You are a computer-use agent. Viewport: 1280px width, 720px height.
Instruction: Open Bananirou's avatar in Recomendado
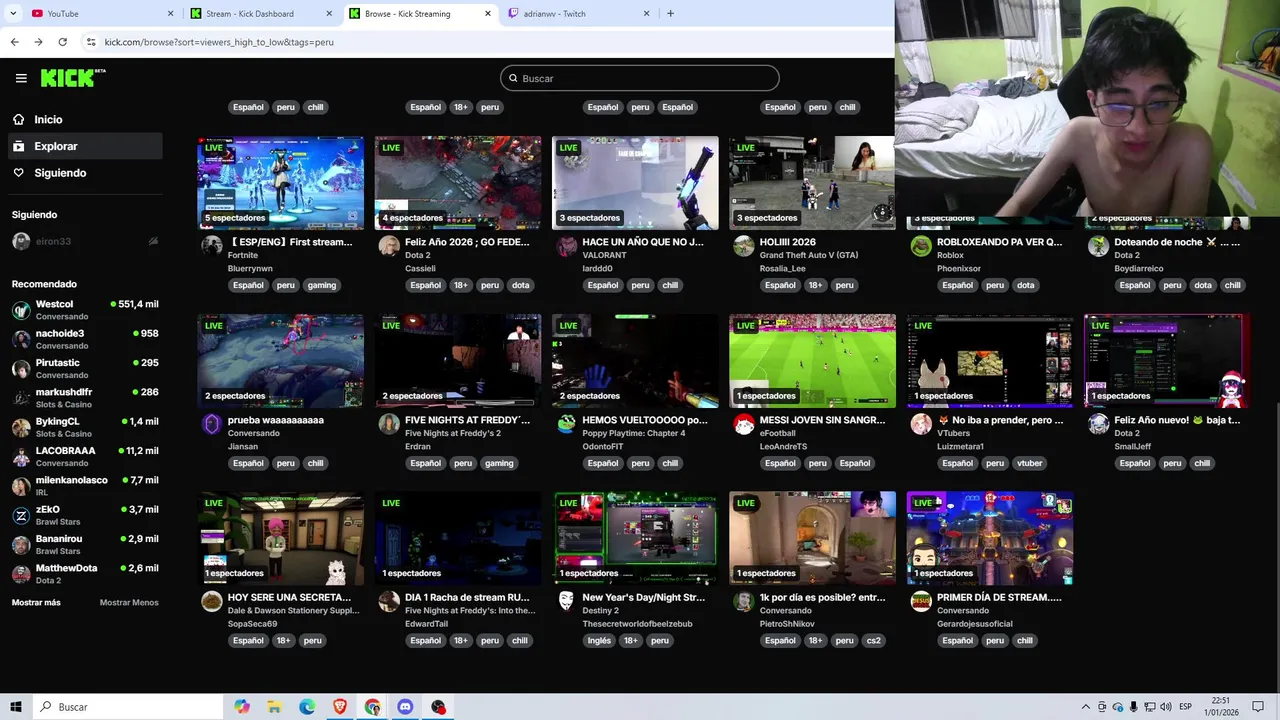point(21,545)
